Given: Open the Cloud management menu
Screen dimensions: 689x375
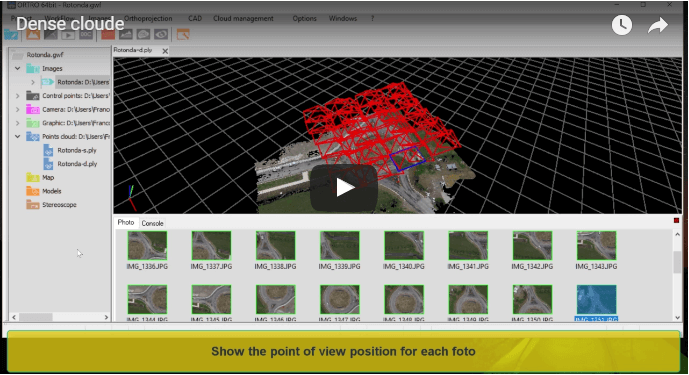Looking at the screenshot, I should [x=243, y=18].
